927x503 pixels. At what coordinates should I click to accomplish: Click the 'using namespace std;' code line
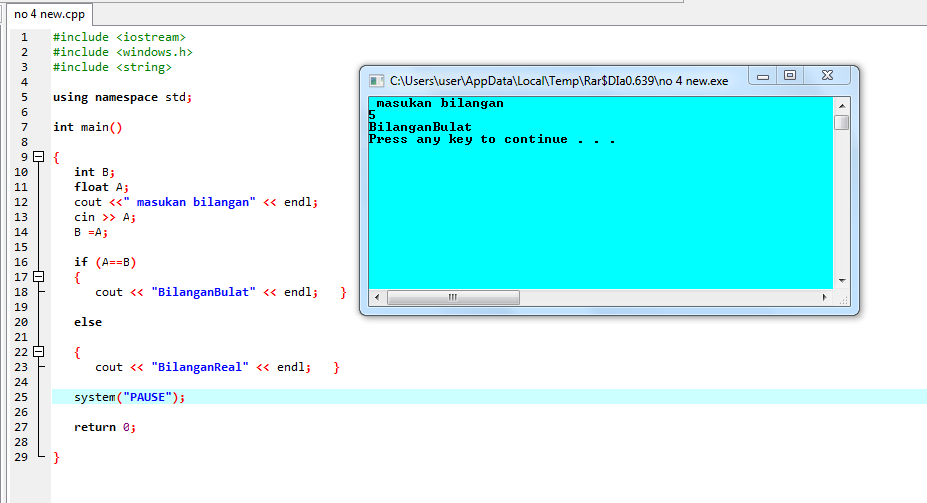(x=122, y=97)
